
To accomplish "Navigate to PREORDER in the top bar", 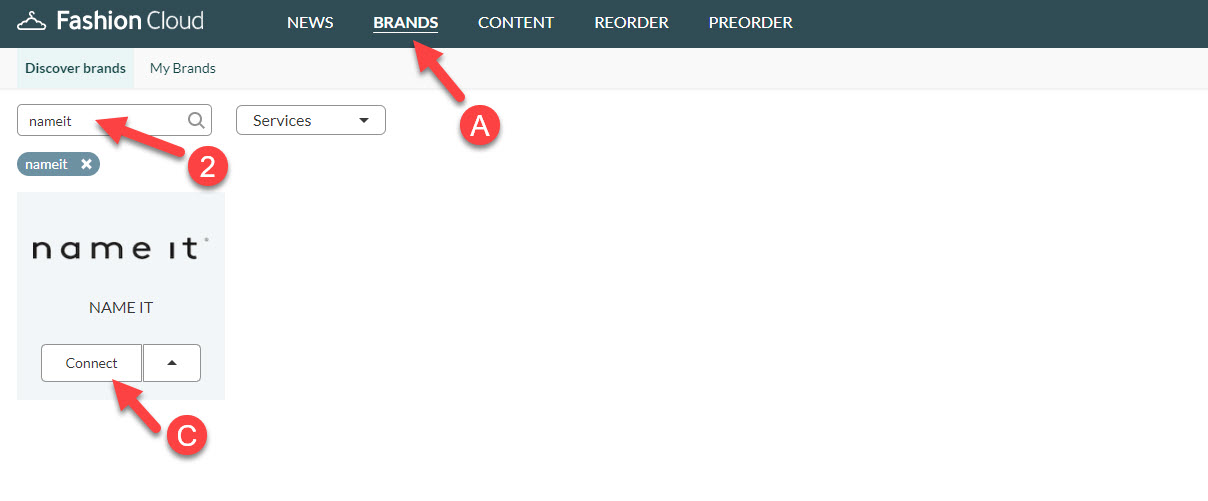I will click(750, 23).
